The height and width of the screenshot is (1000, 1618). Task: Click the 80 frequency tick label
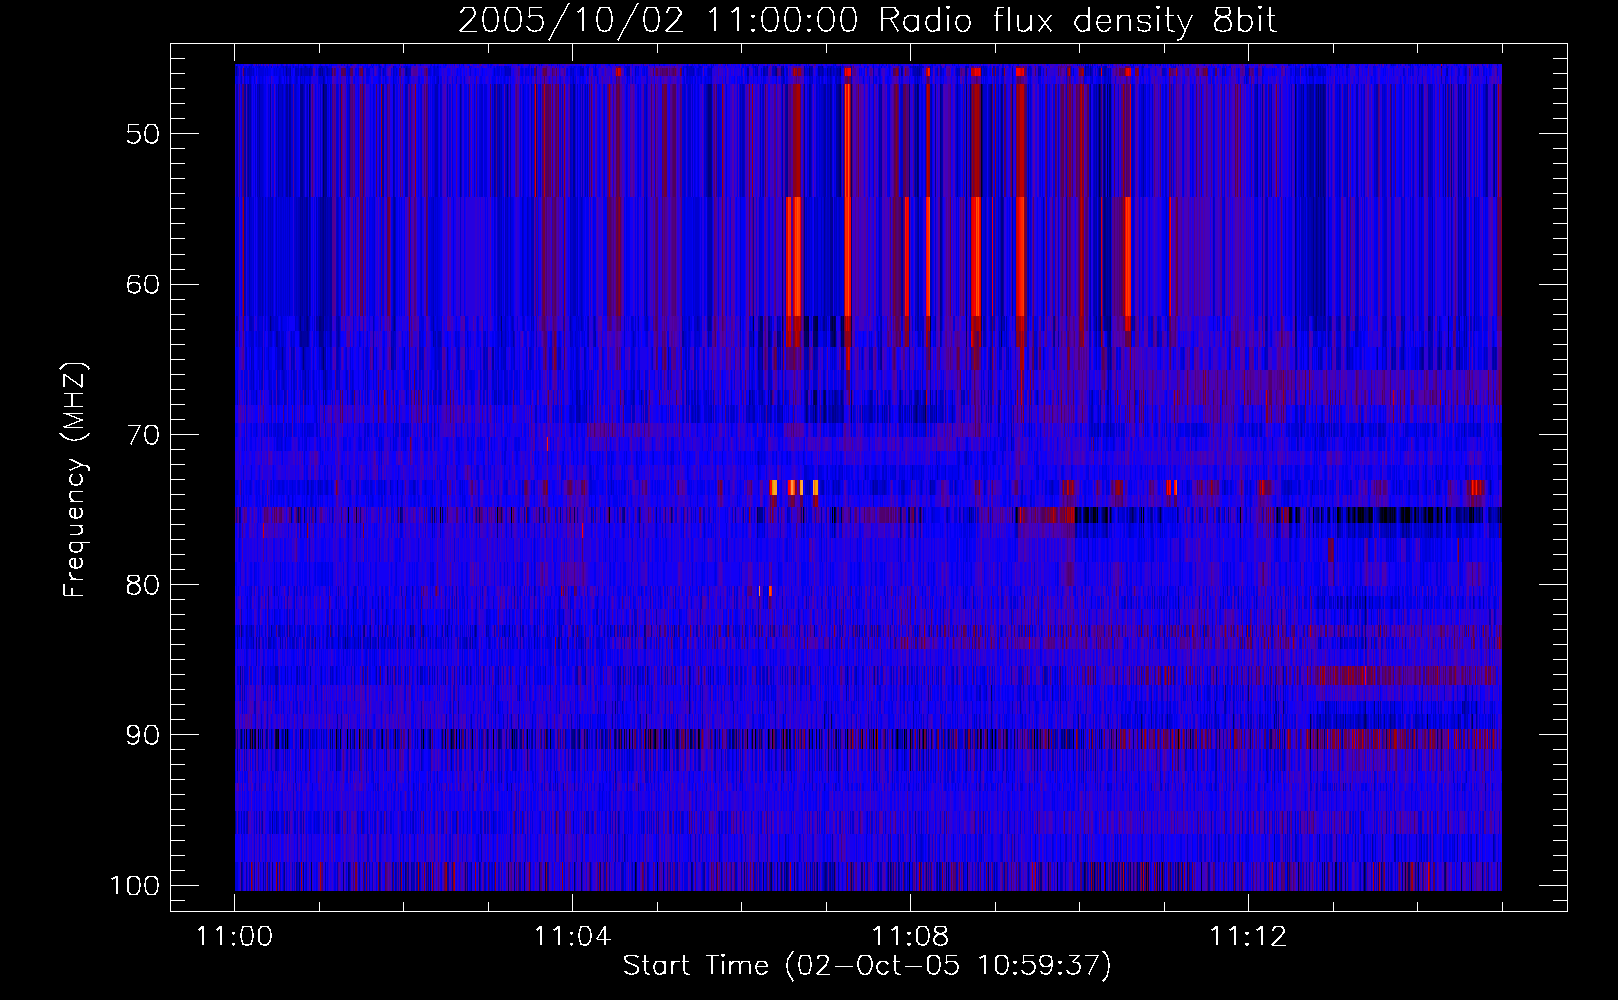143,585
